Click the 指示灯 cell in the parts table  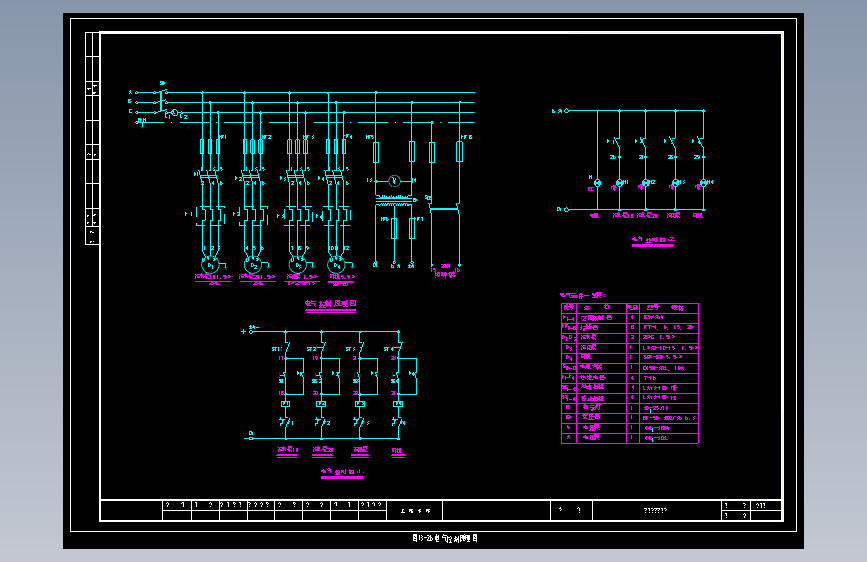(601, 408)
